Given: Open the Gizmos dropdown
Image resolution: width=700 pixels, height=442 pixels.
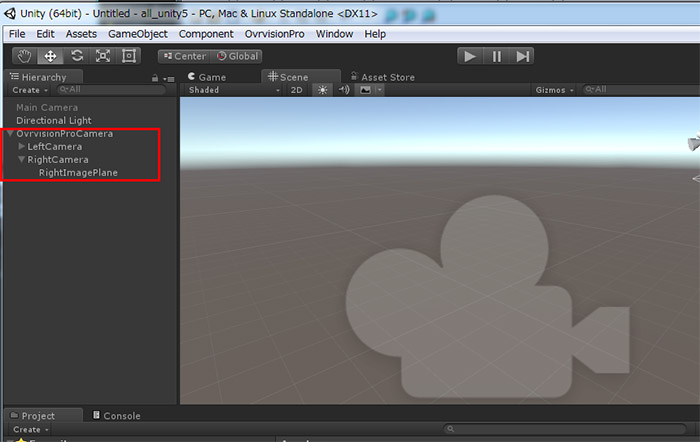Looking at the screenshot, I should 555,90.
